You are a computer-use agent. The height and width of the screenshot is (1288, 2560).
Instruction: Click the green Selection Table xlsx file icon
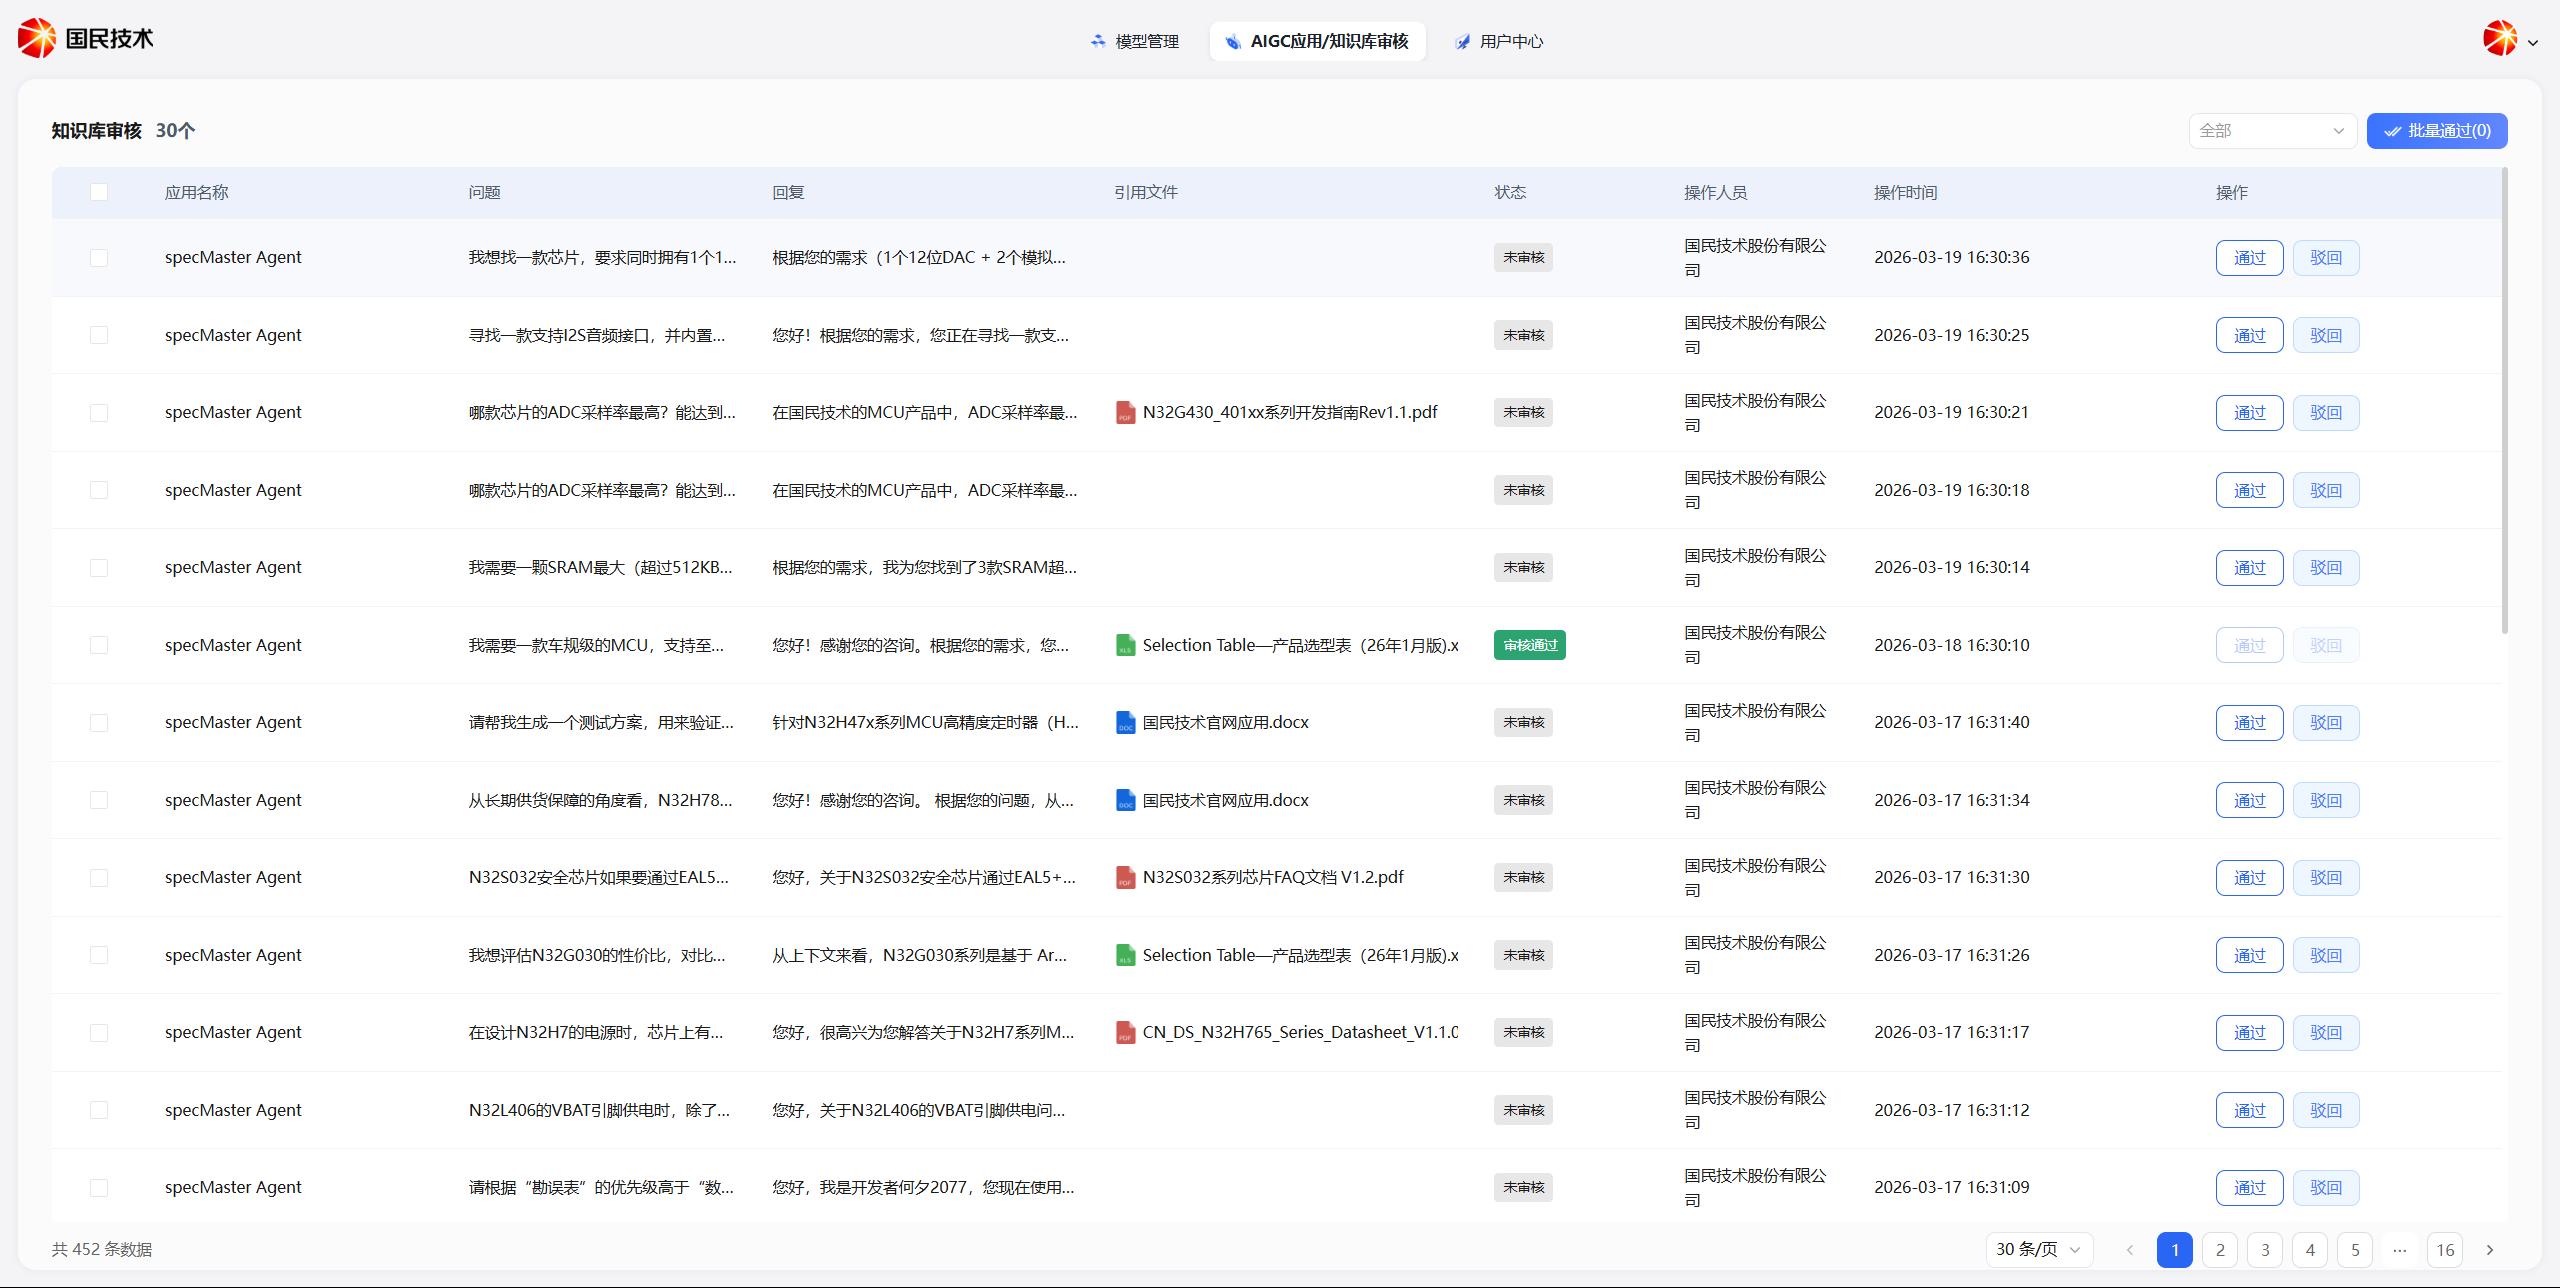pos(1125,645)
